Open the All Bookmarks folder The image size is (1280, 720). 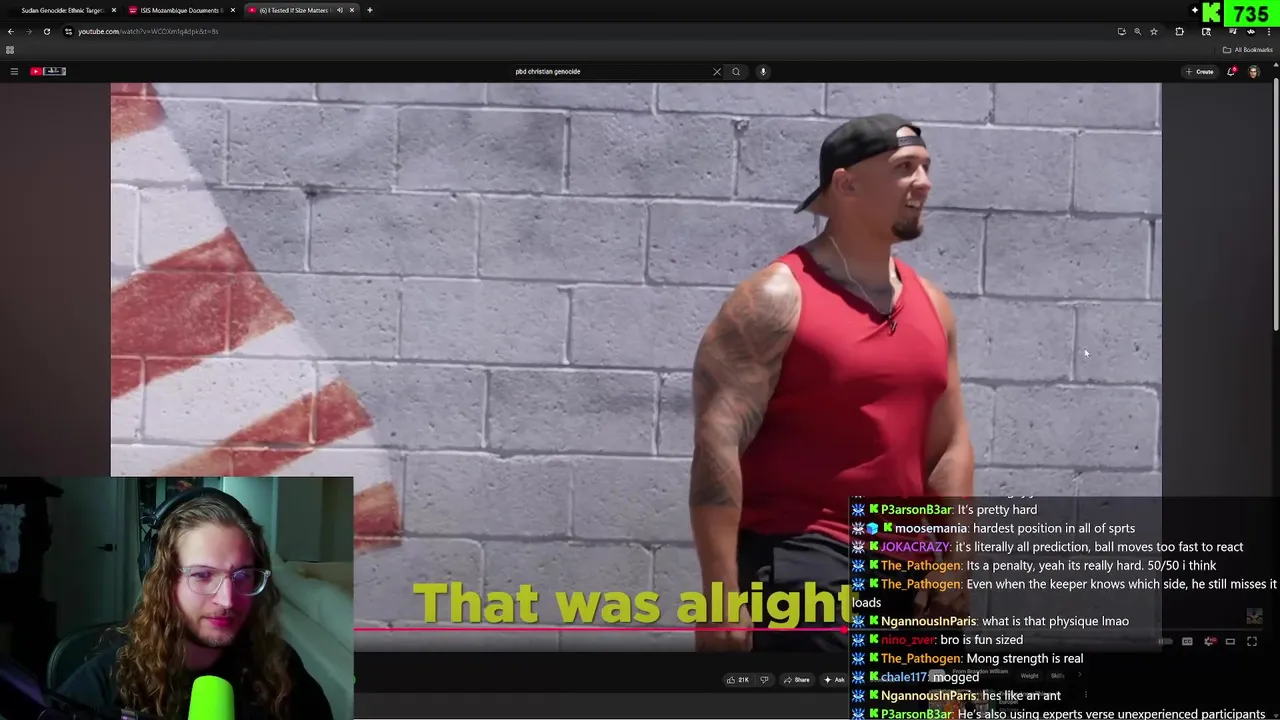click(x=1247, y=50)
